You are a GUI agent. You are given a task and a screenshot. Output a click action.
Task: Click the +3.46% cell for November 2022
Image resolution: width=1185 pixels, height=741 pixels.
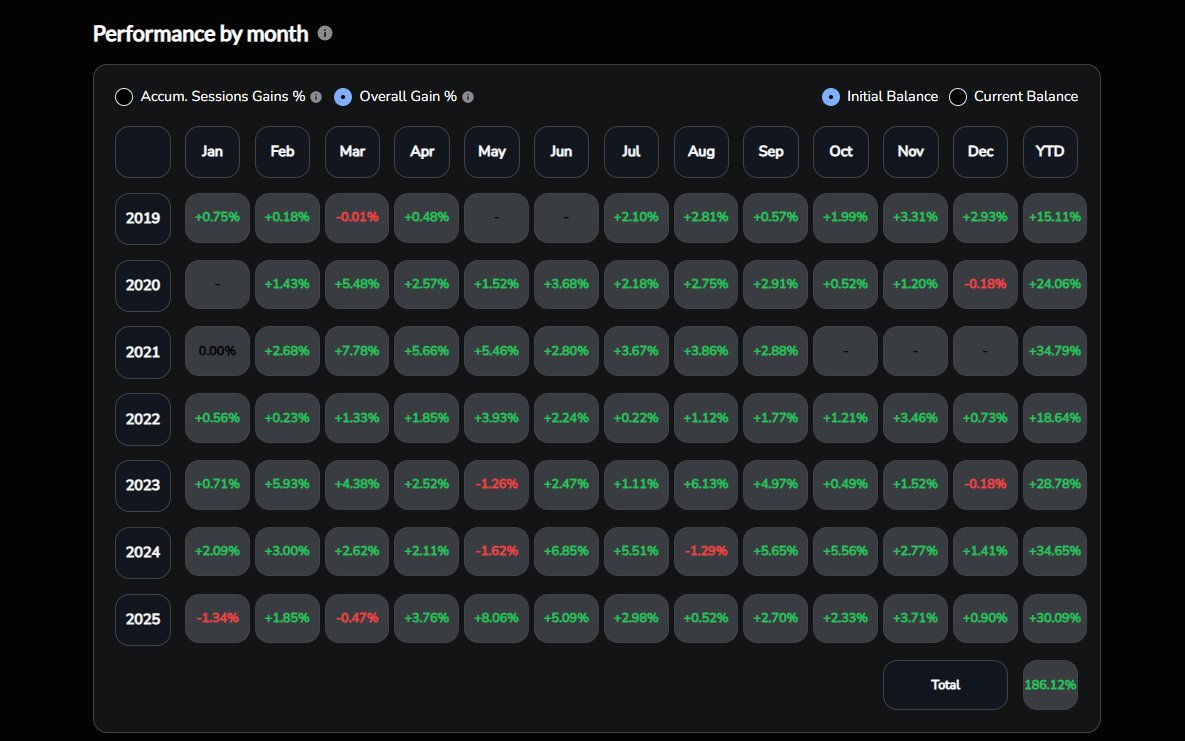click(x=915, y=418)
